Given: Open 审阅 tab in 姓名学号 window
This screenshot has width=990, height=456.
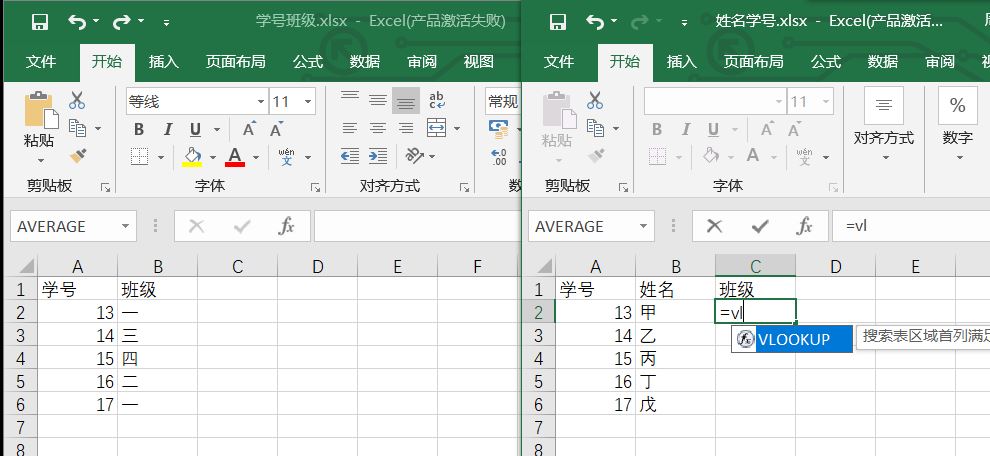Looking at the screenshot, I should point(939,62).
